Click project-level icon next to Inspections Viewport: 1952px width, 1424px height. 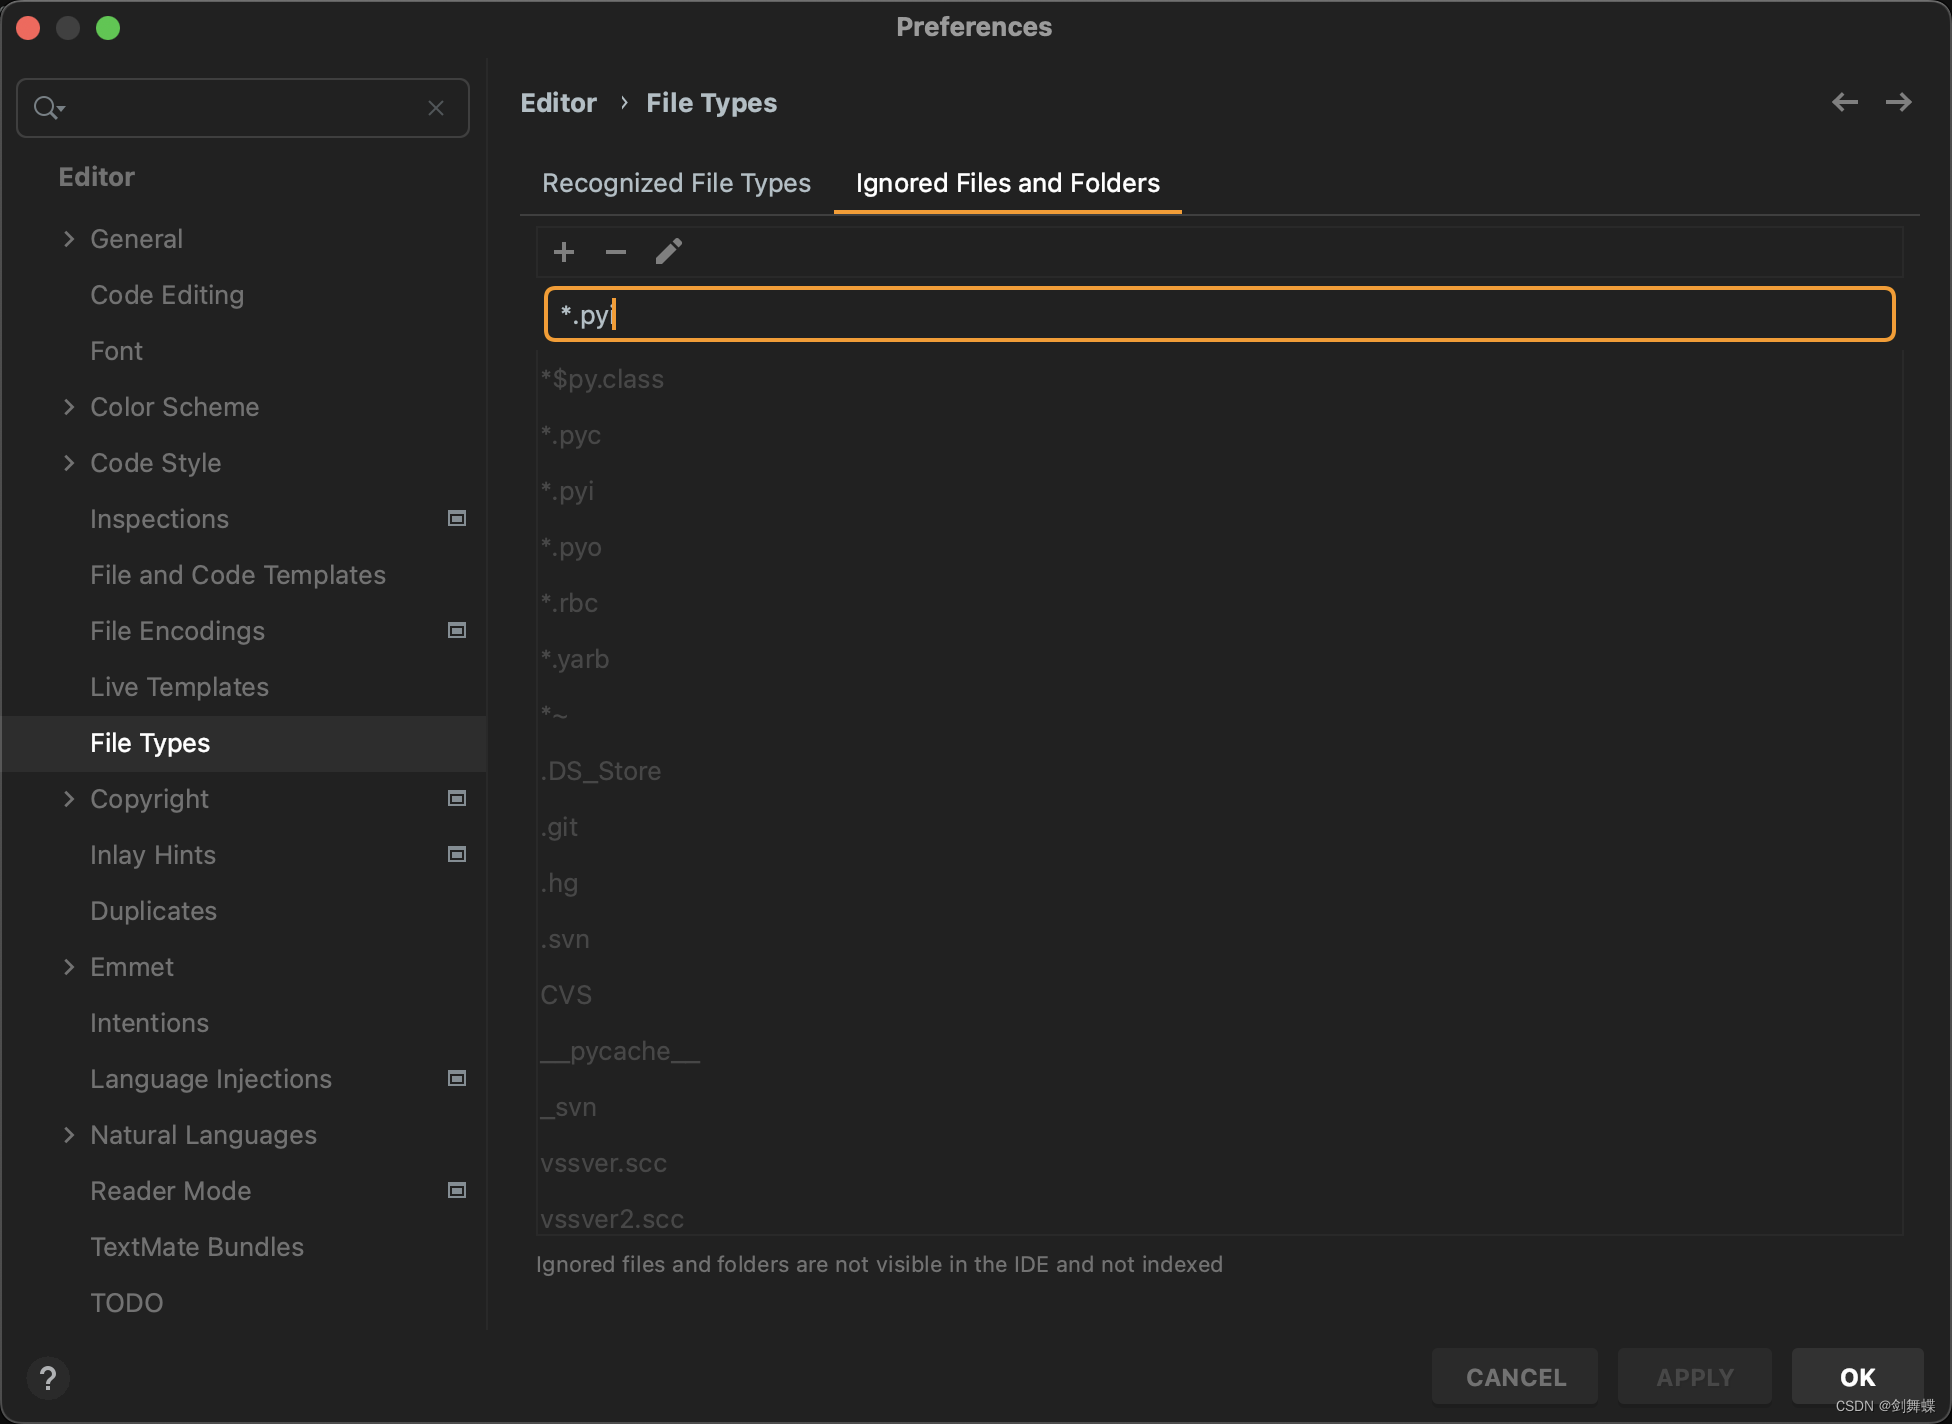click(x=457, y=518)
